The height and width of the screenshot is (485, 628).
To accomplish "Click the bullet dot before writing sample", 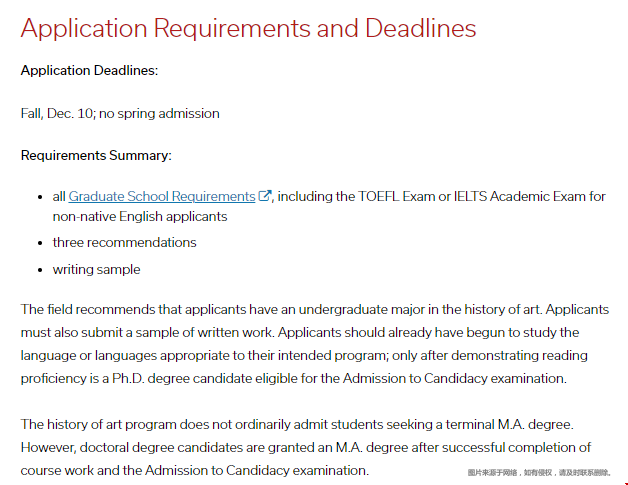I will click(42, 270).
